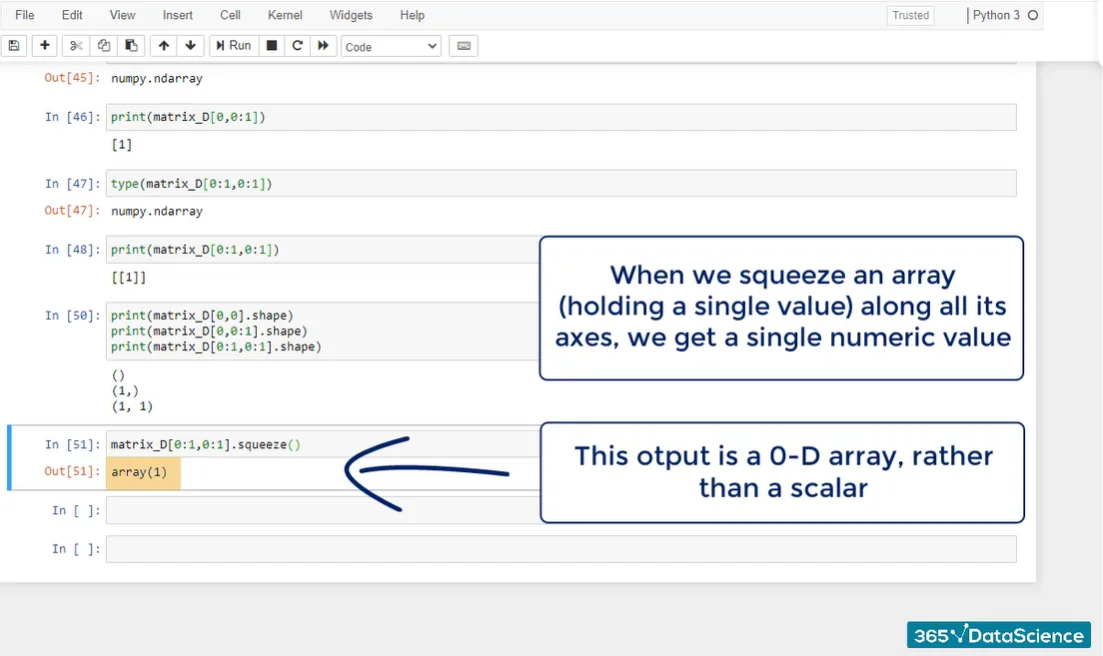Restart kernel and rerun all with fast-forward icon

(x=323, y=46)
